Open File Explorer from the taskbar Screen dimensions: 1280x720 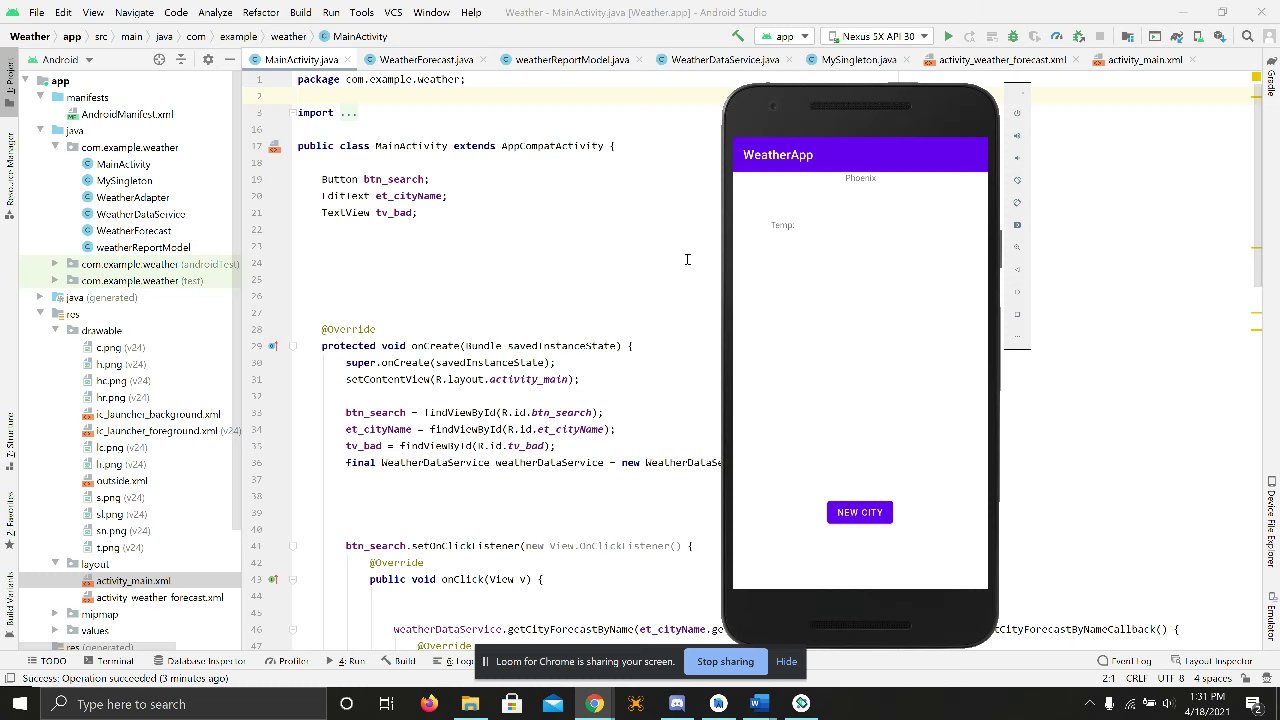click(x=470, y=704)
